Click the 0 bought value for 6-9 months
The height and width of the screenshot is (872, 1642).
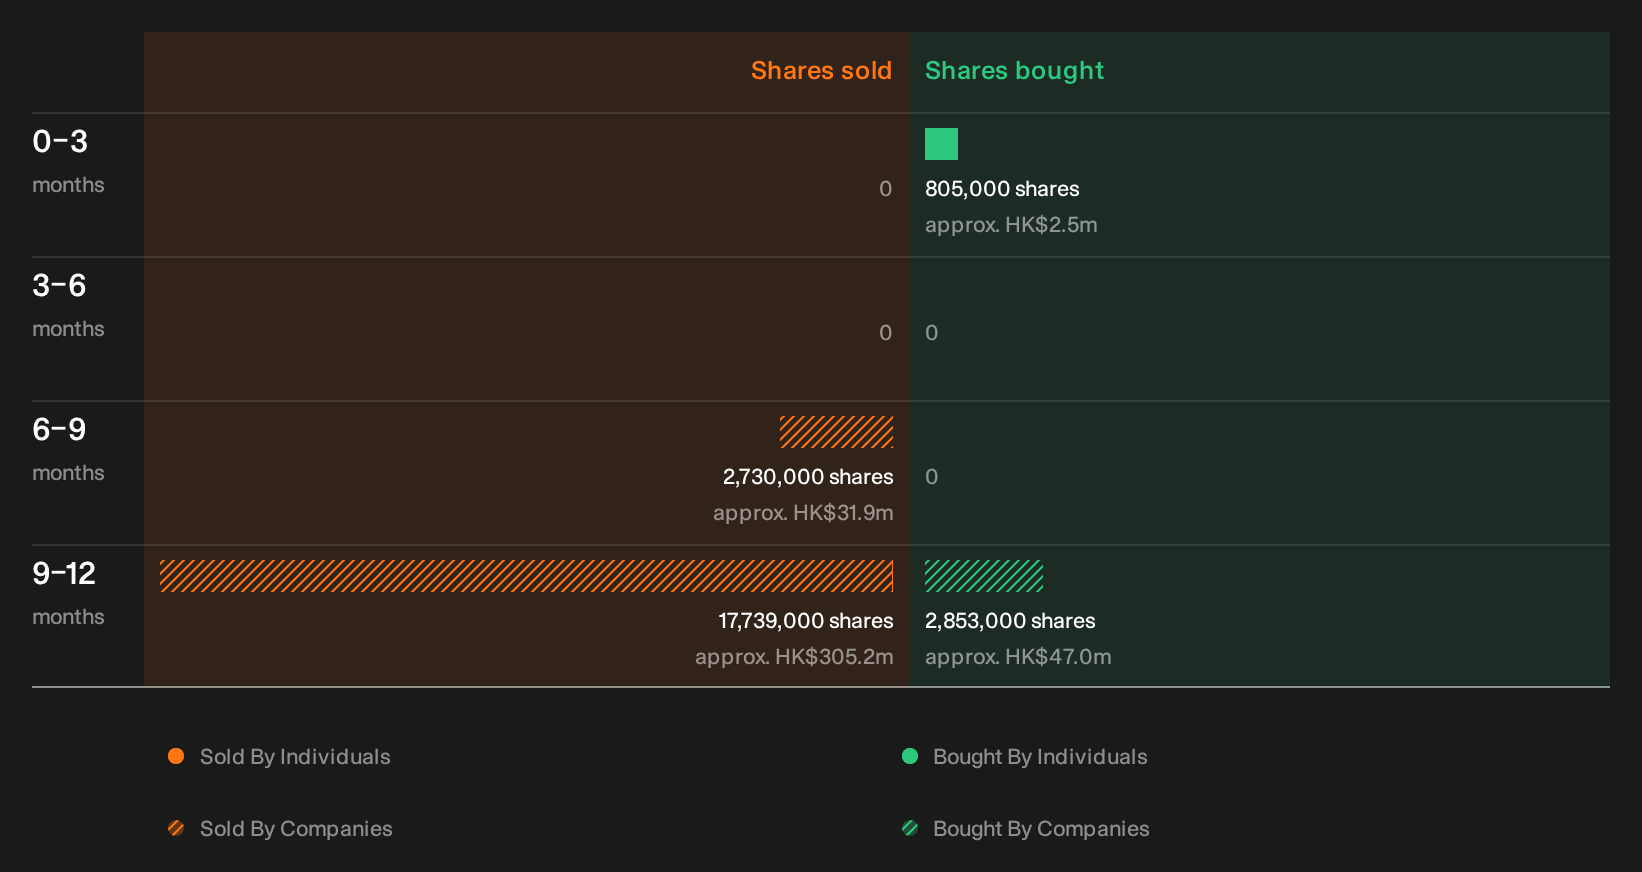point(931,477)
